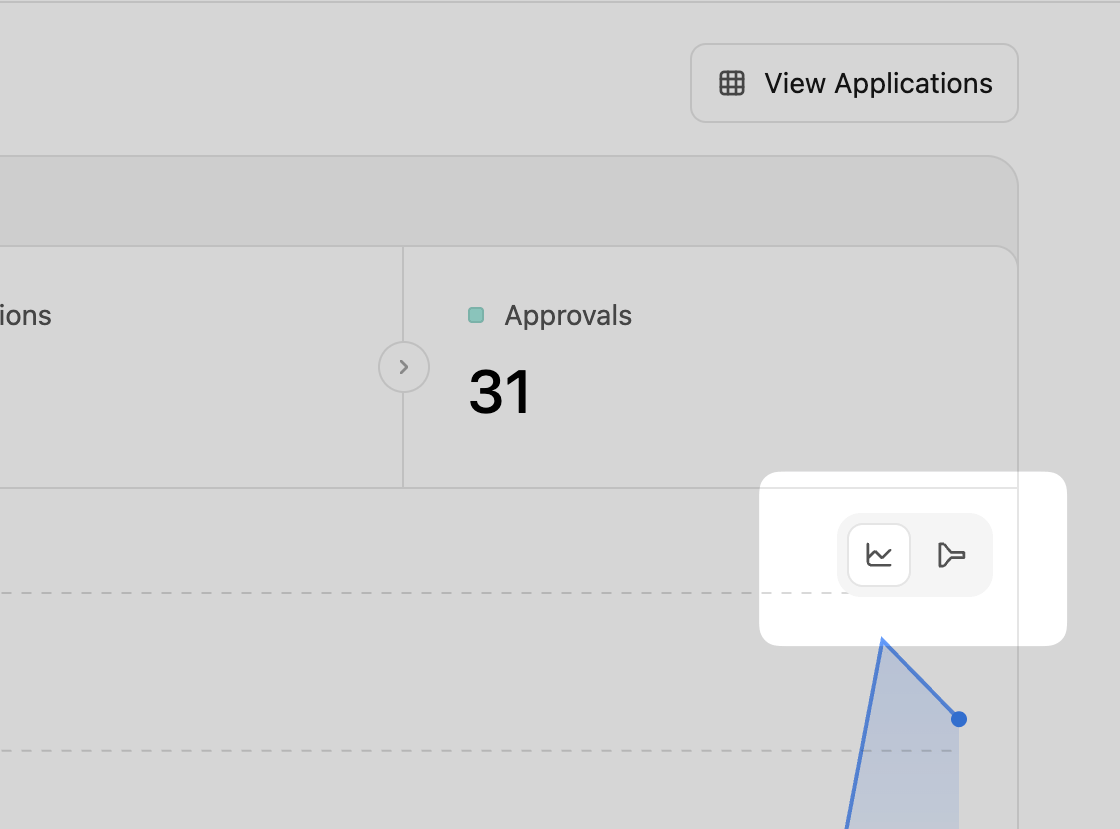Open View Applications
Viewport: 1120px width, 829px height.
(854, 83)
